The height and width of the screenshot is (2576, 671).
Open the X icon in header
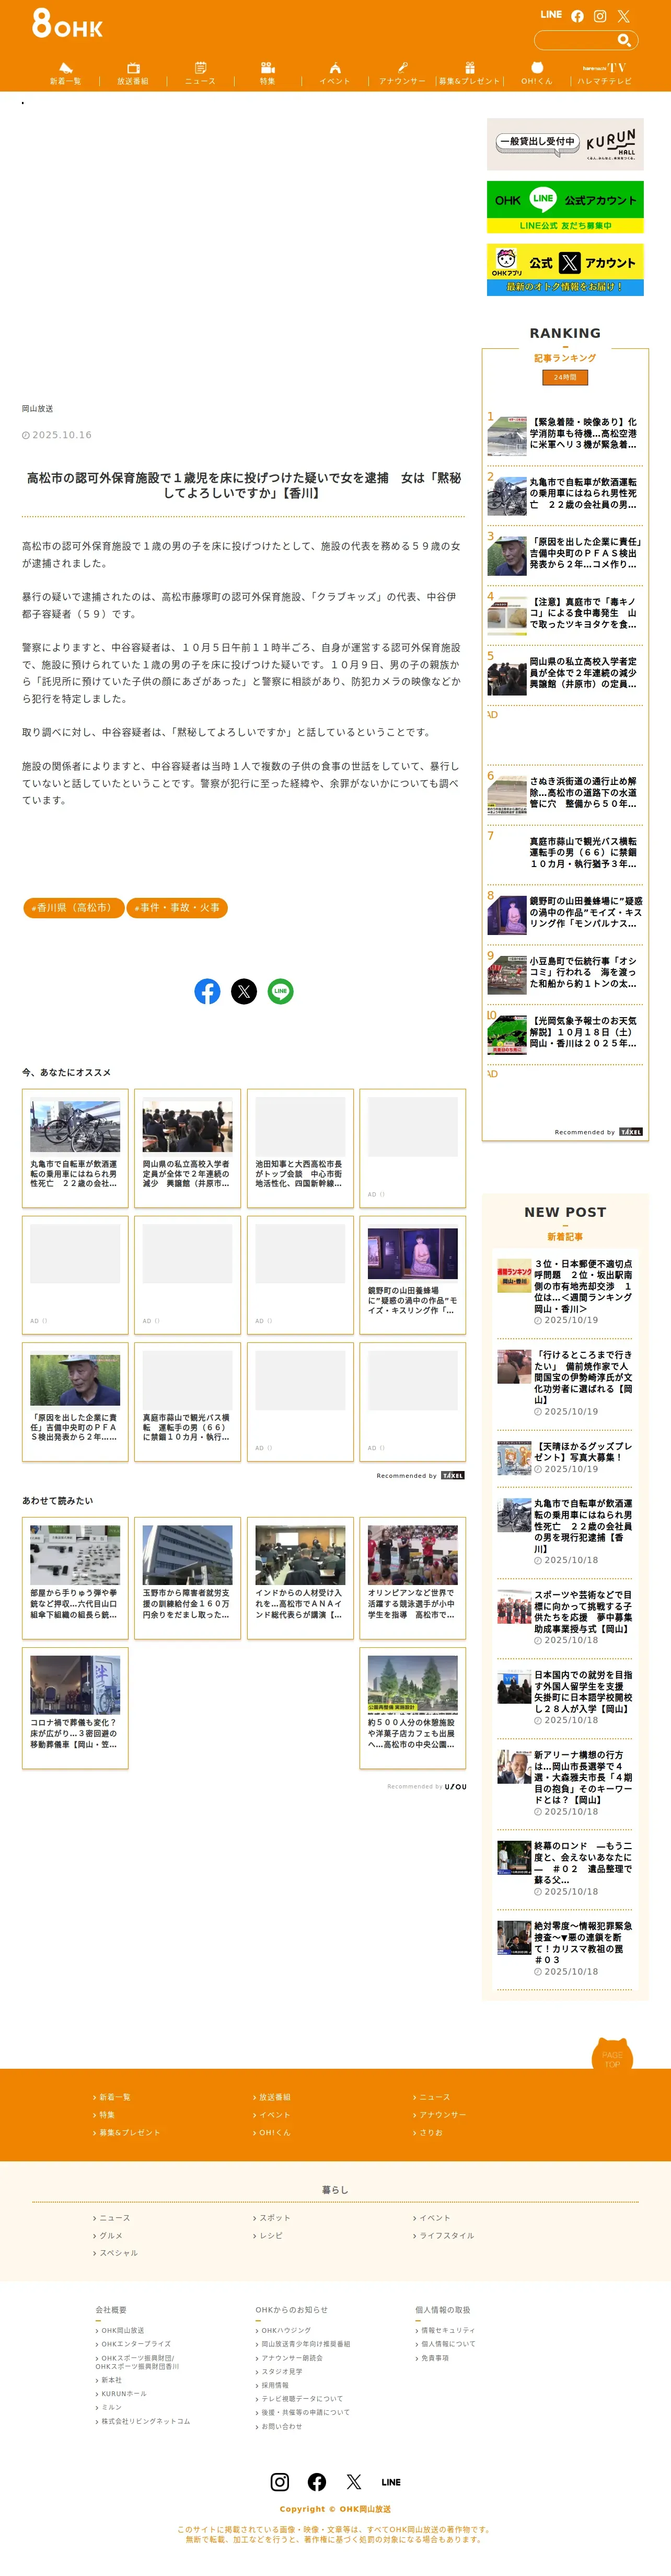point(623,16)
